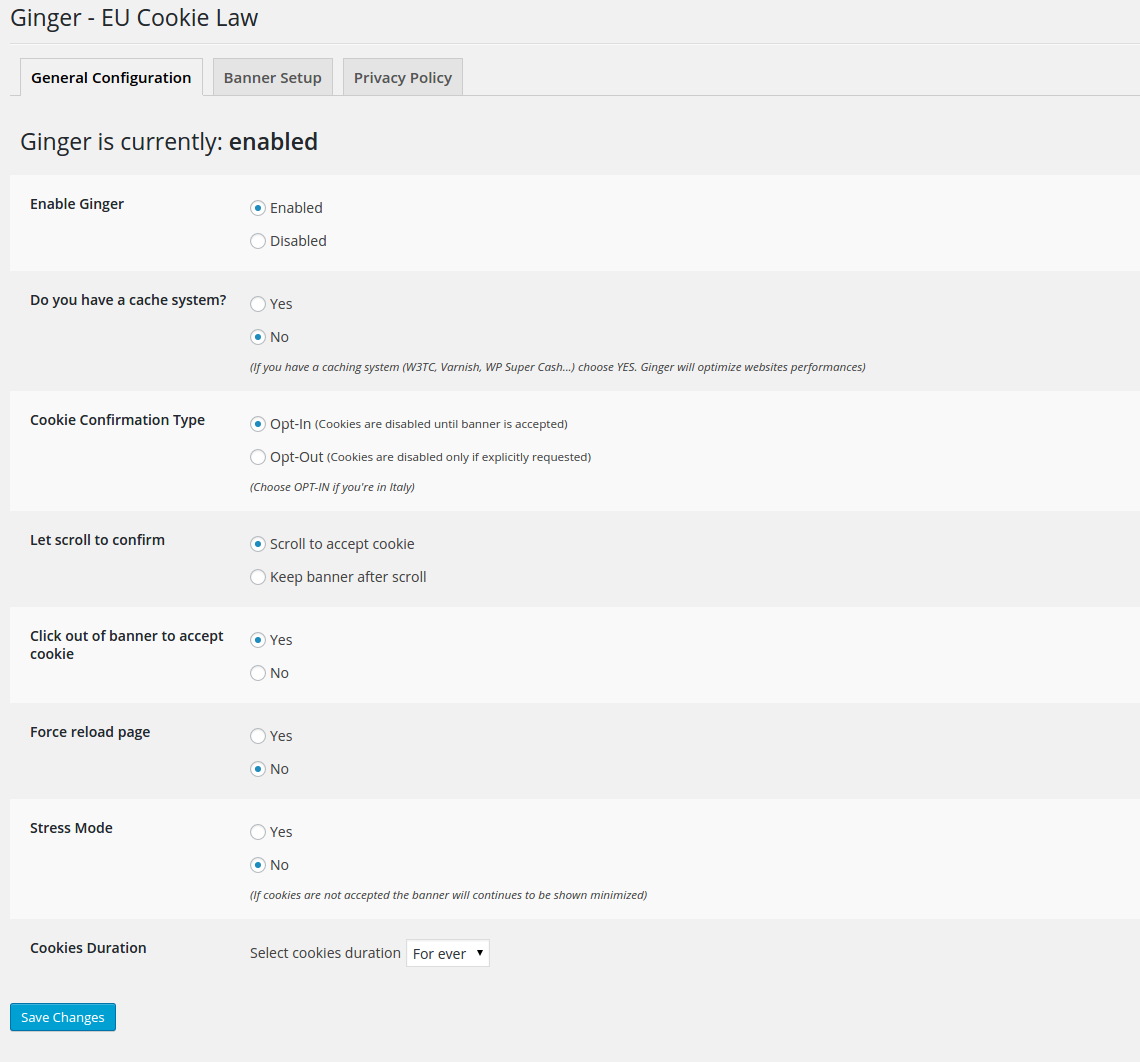Click the 'Choose OPT-IN if you're in Italy' note
Viewport: 1140px width, 1062px height.
(332, 487)
